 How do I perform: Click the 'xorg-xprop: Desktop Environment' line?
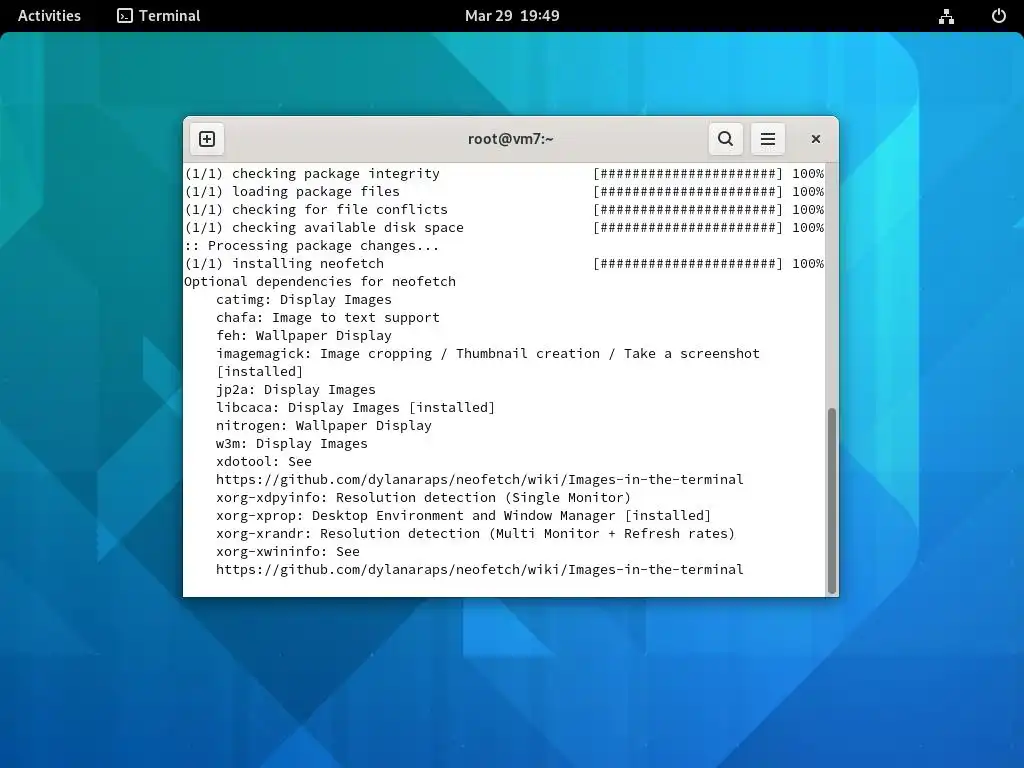tap(463, 515)
